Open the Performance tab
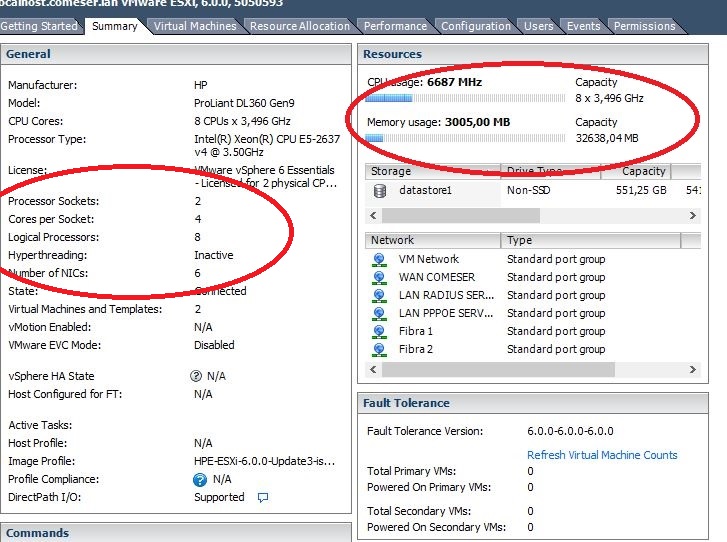The width and height of the screenshot is (727, 542). [x=395, y=26]
